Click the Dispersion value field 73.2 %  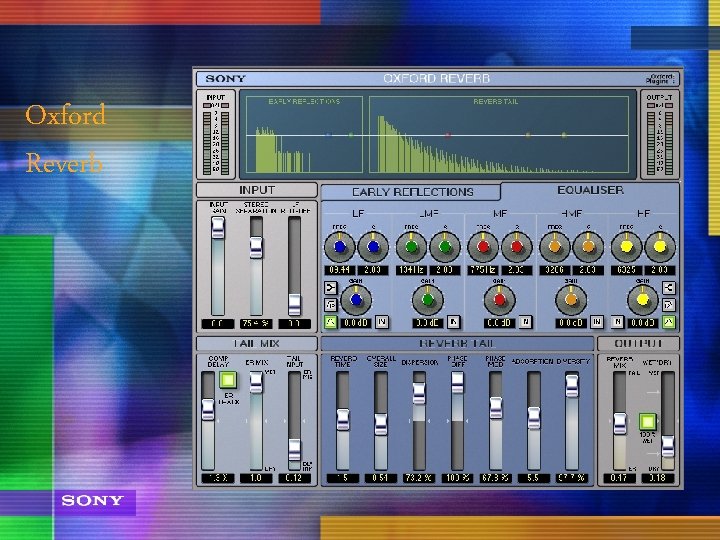[419, 478]
